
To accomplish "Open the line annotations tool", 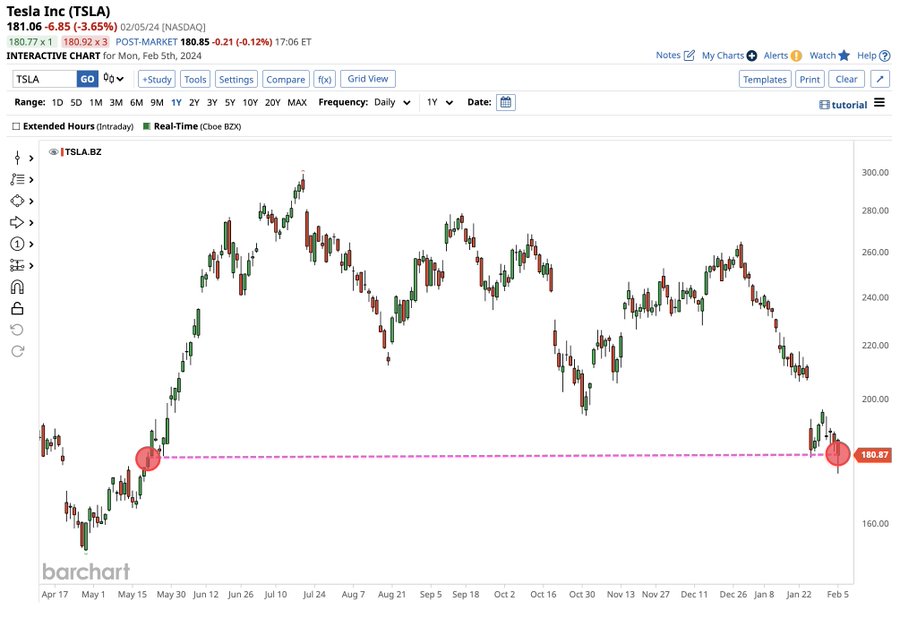I will 17,180.
